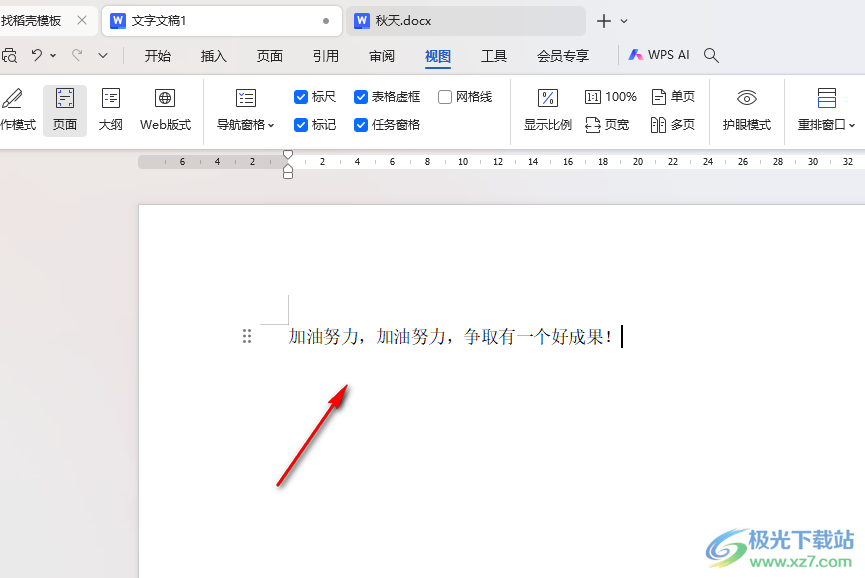865x578 pixels.
Task: Enable 护眼模式 eye protection
Action: pyautogui.click(x=746, y=110)
